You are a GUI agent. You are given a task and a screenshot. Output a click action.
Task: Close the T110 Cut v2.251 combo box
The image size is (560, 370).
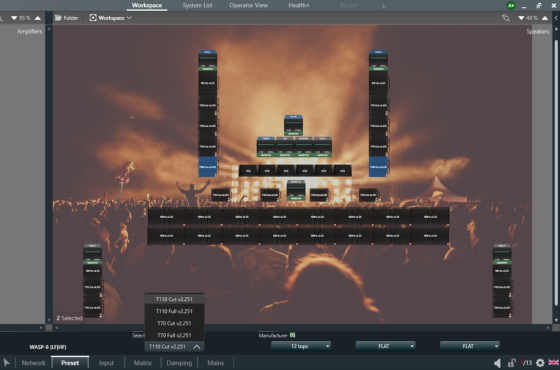pyautogui.click(x=174, y=346)
